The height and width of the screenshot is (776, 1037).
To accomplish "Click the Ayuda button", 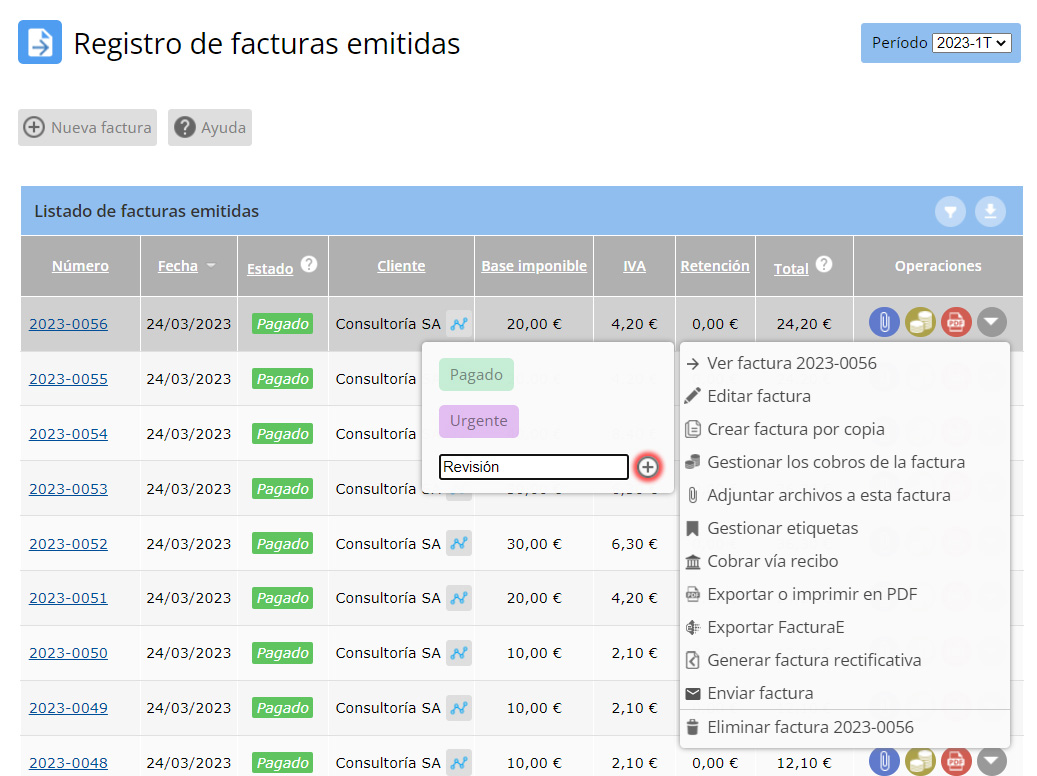I will [210, 127].
